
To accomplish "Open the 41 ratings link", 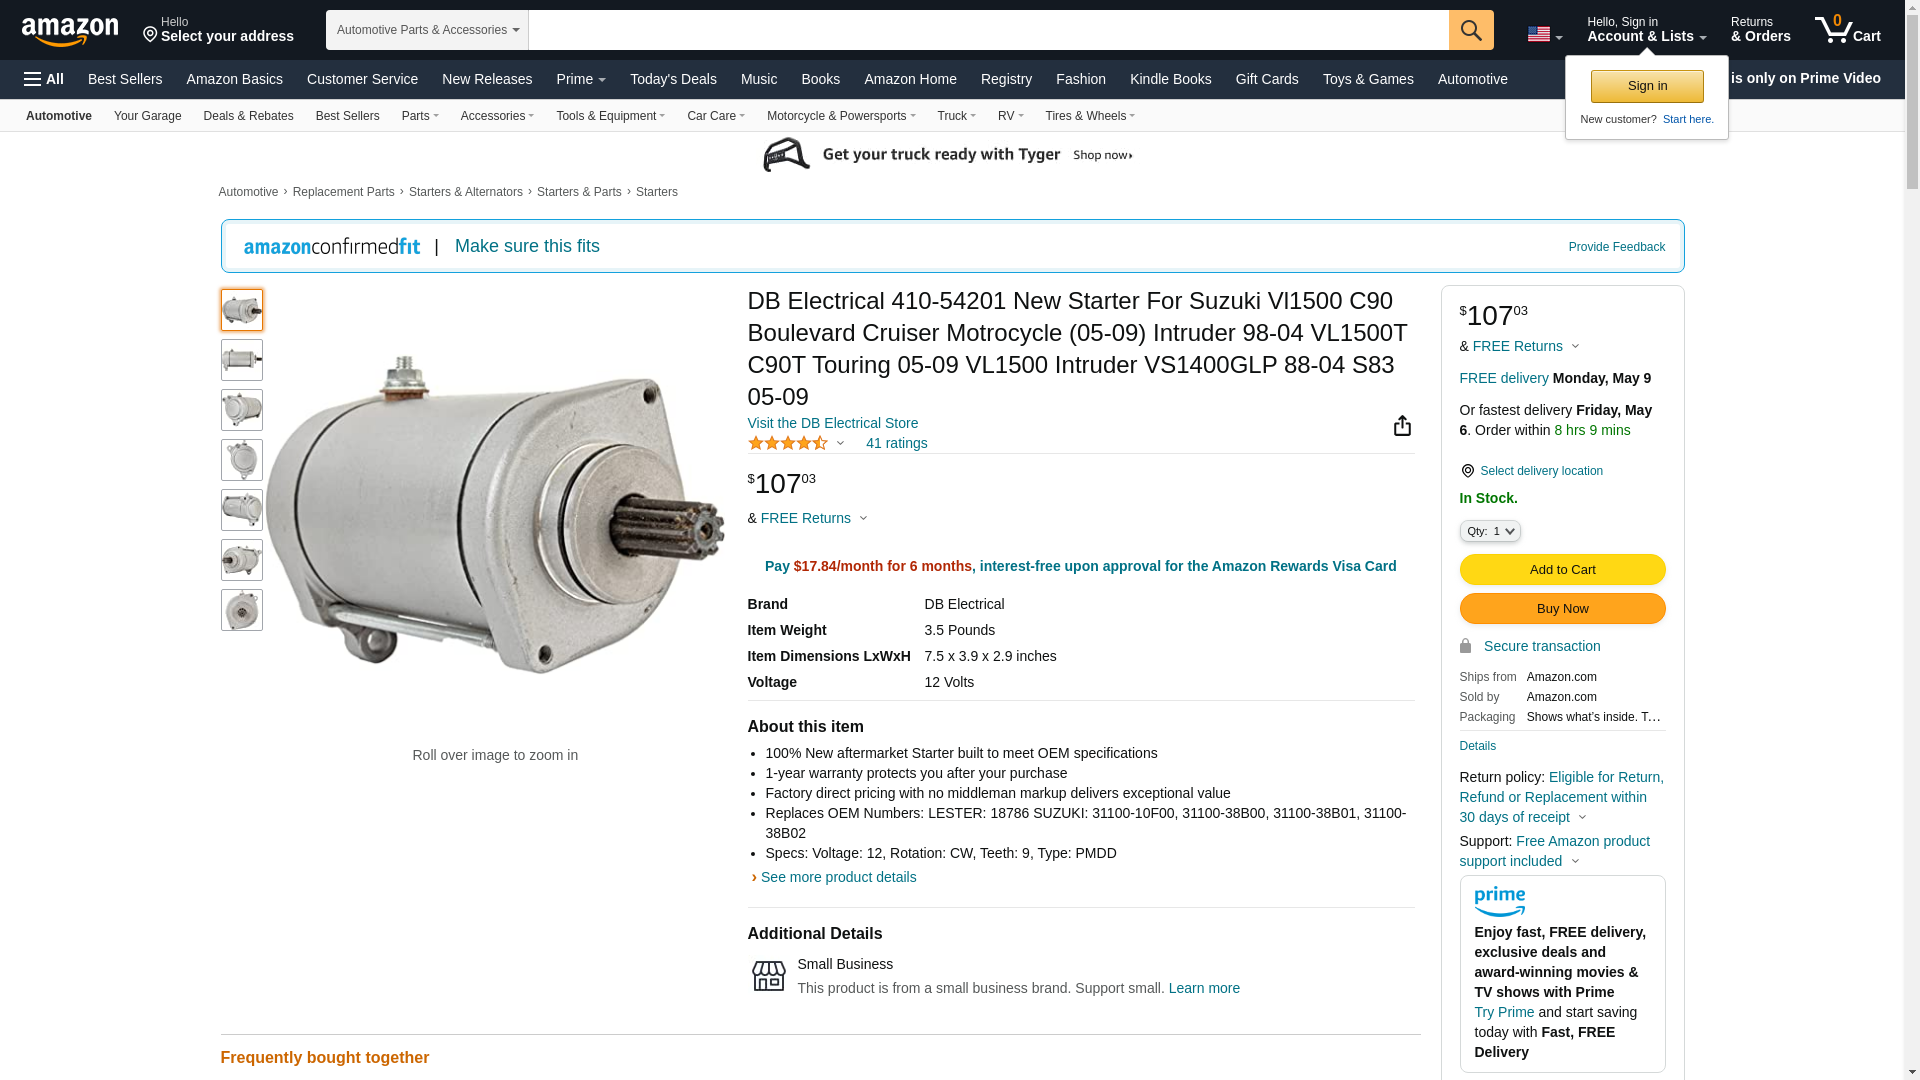I will (896, 443).
